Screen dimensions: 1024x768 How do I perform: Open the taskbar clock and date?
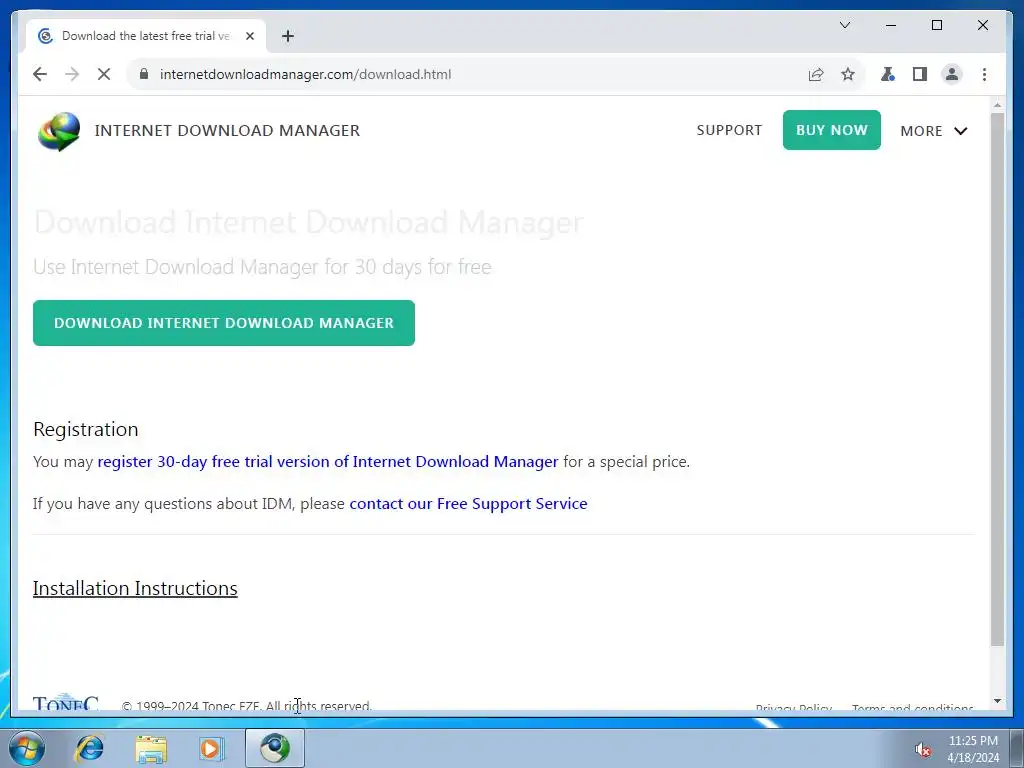click(x=973, y=749)
